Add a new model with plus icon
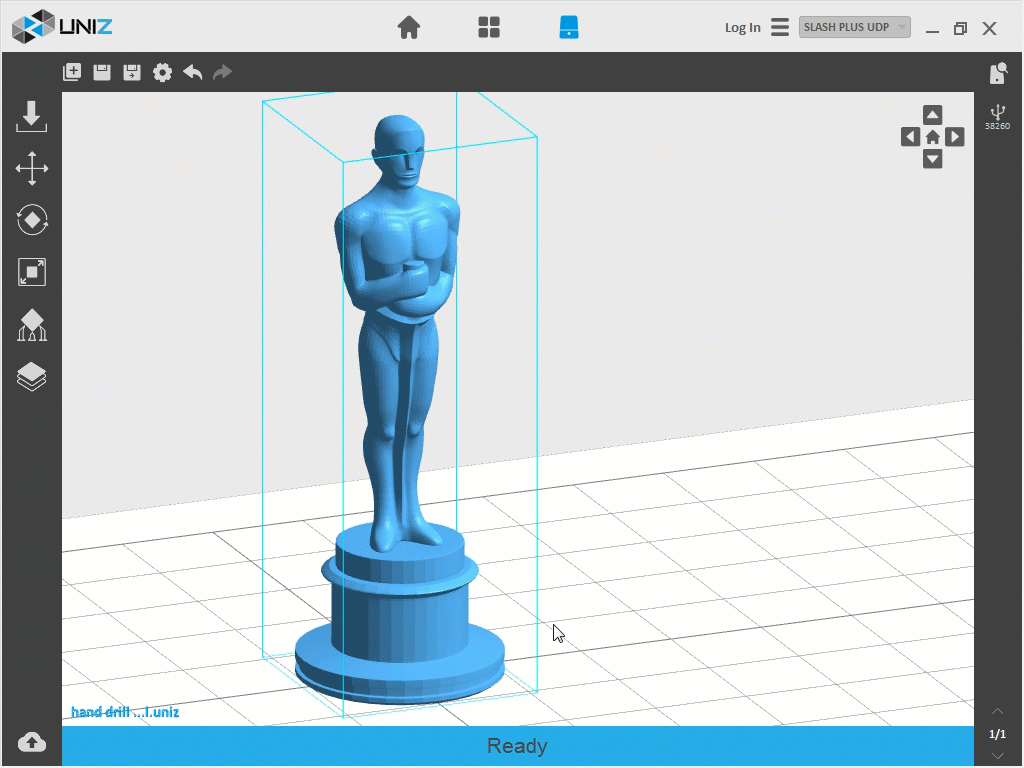 coord(72,72)
